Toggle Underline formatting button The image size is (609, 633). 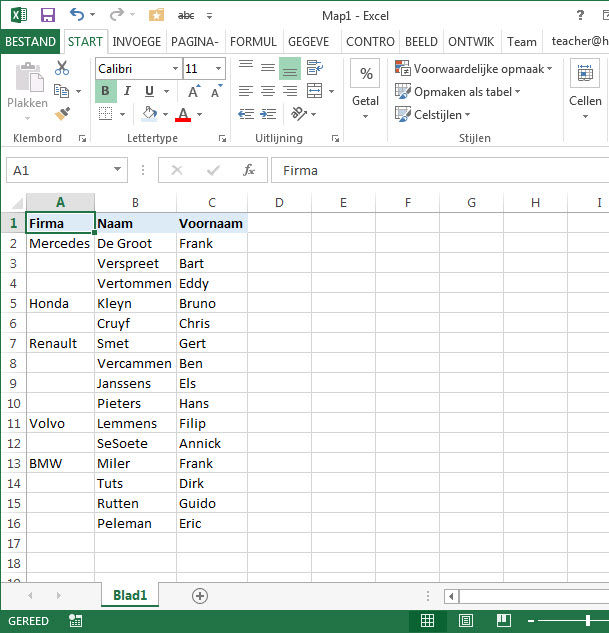(149, 91)
